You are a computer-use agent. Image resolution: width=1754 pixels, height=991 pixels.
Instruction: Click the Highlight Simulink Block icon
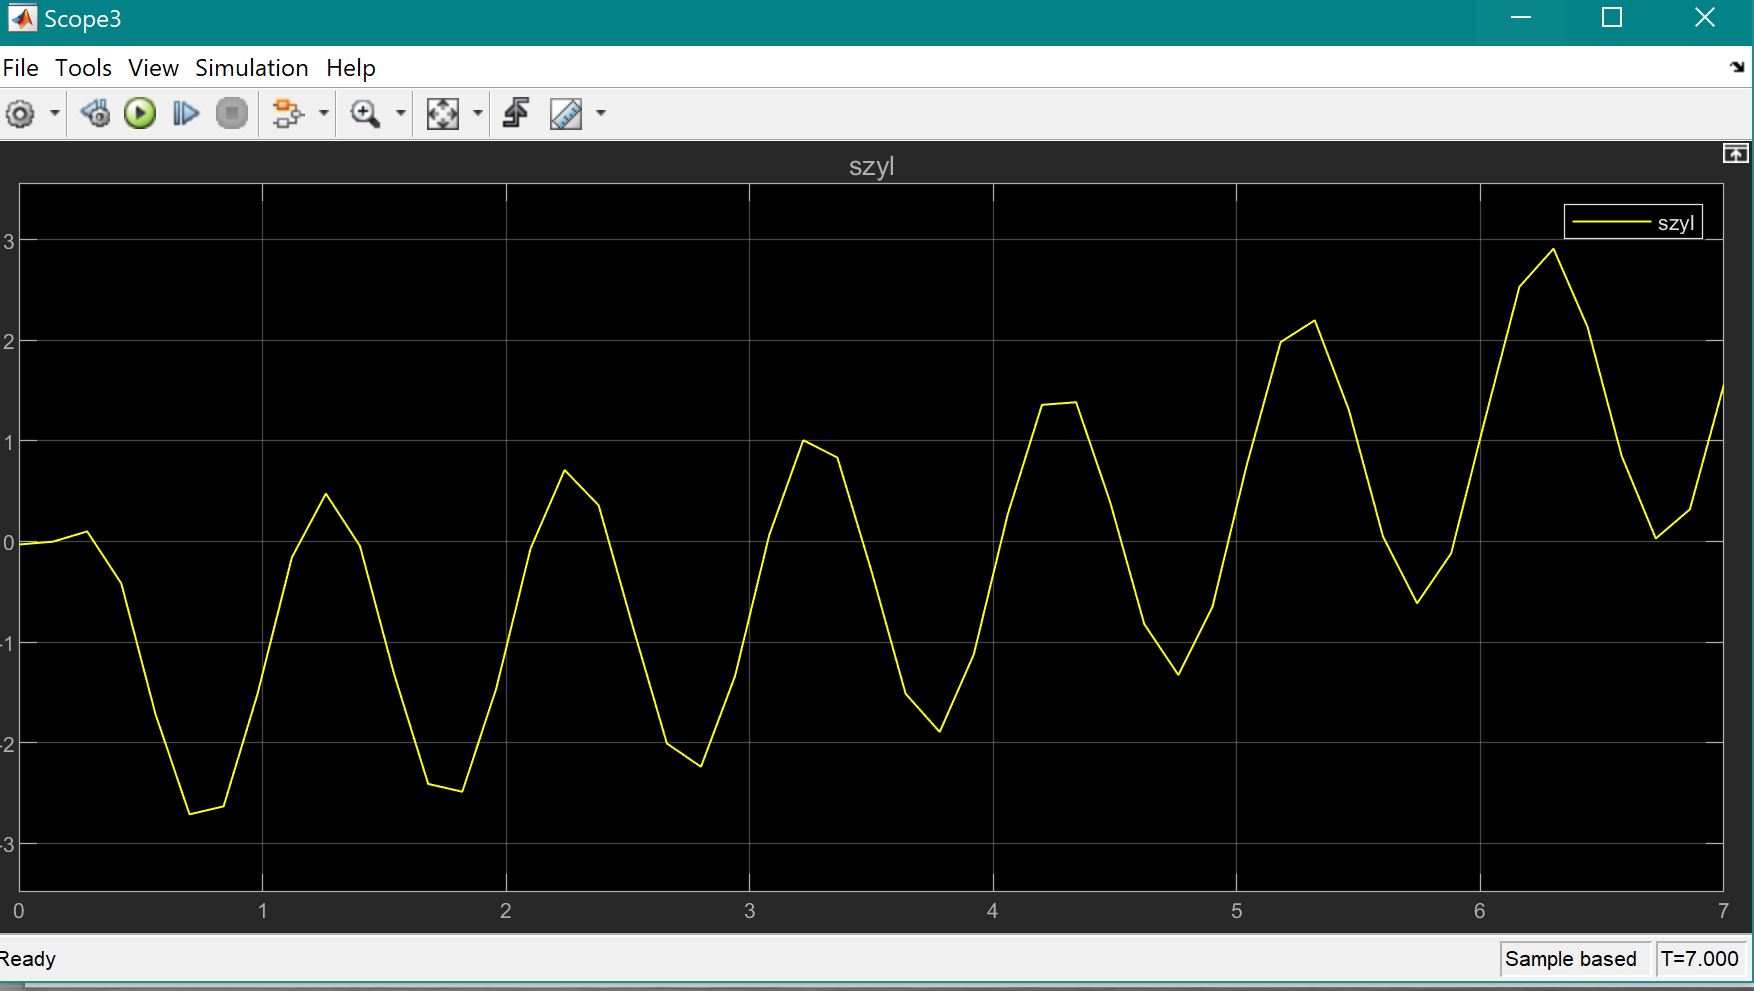pyautogui.click(x=287, y=114)
